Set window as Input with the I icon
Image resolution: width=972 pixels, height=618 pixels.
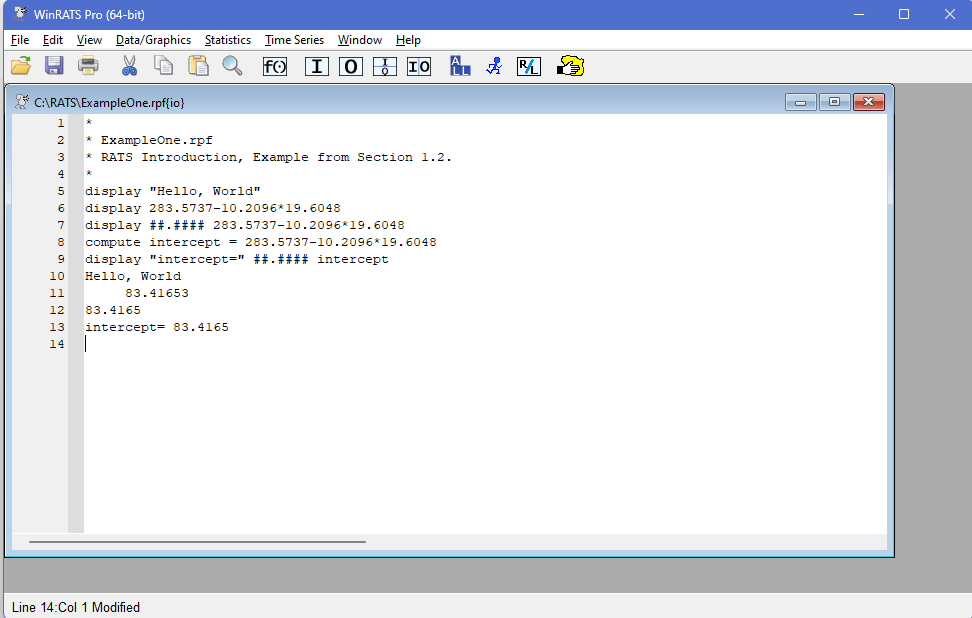pyautogui.click(x=317, y=67)
